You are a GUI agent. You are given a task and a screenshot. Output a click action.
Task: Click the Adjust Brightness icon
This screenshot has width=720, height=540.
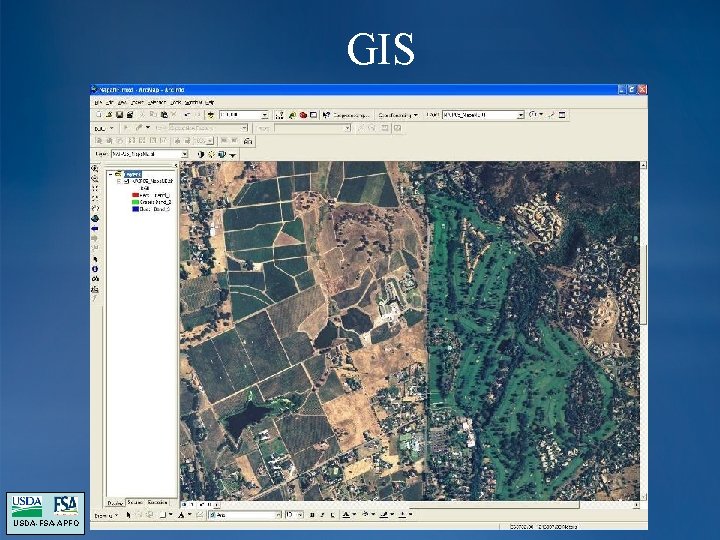click(211, 154)
